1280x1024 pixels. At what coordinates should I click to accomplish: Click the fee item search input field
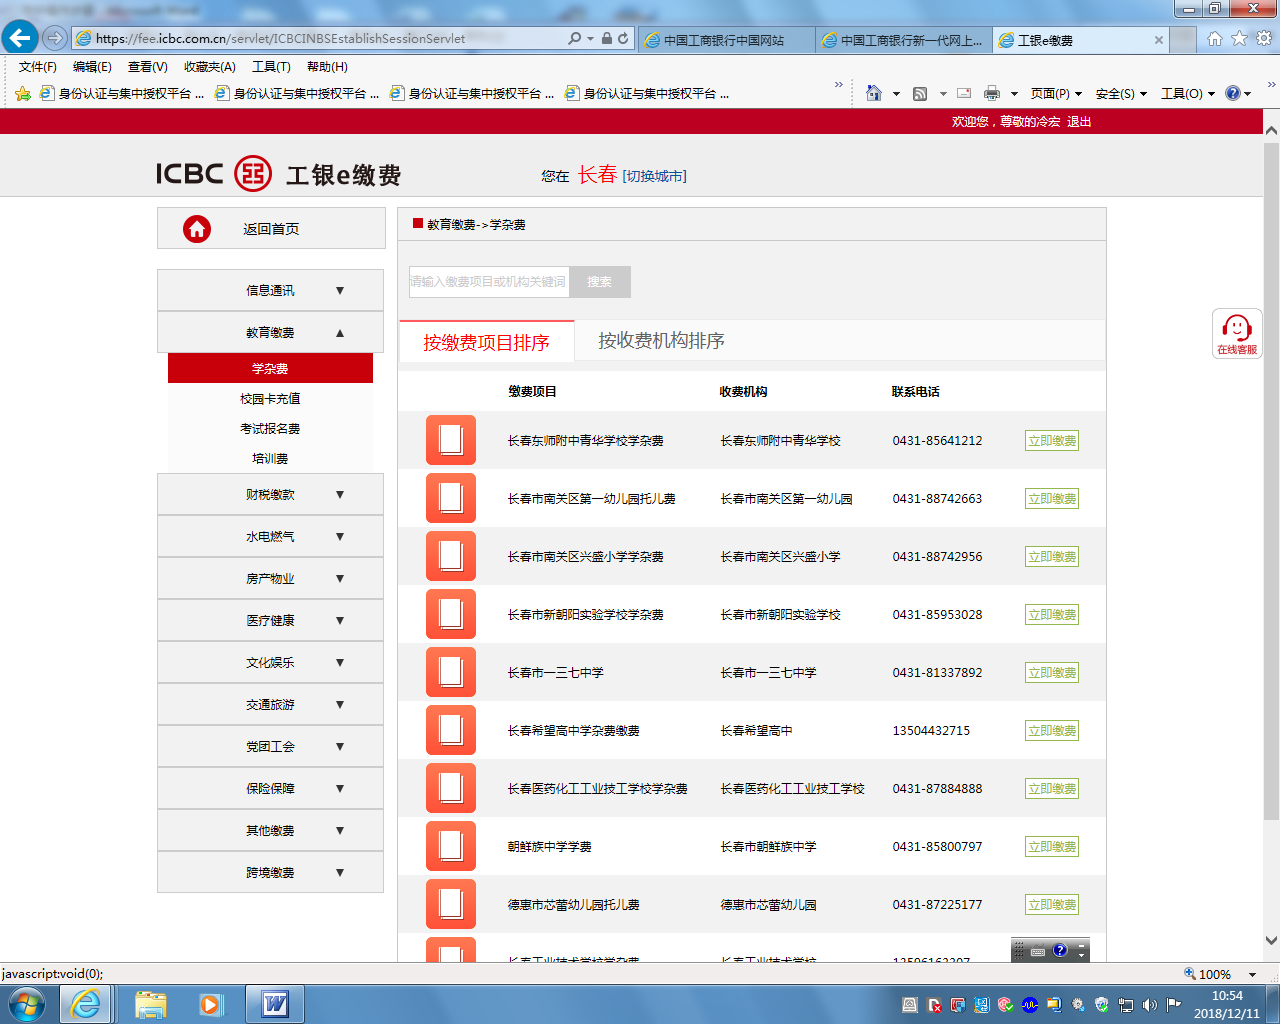coord(489,282)
